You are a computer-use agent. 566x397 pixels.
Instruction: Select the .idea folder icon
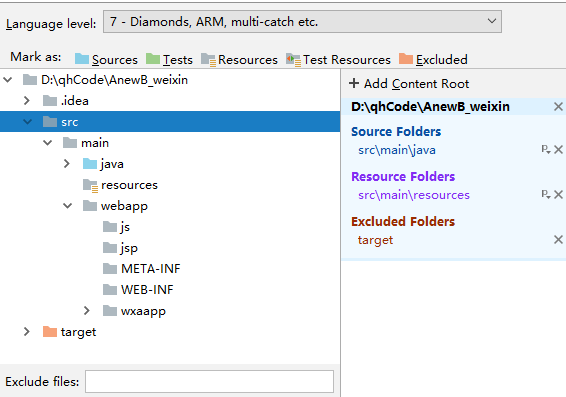pyautogui.click(x=50, y=101)
